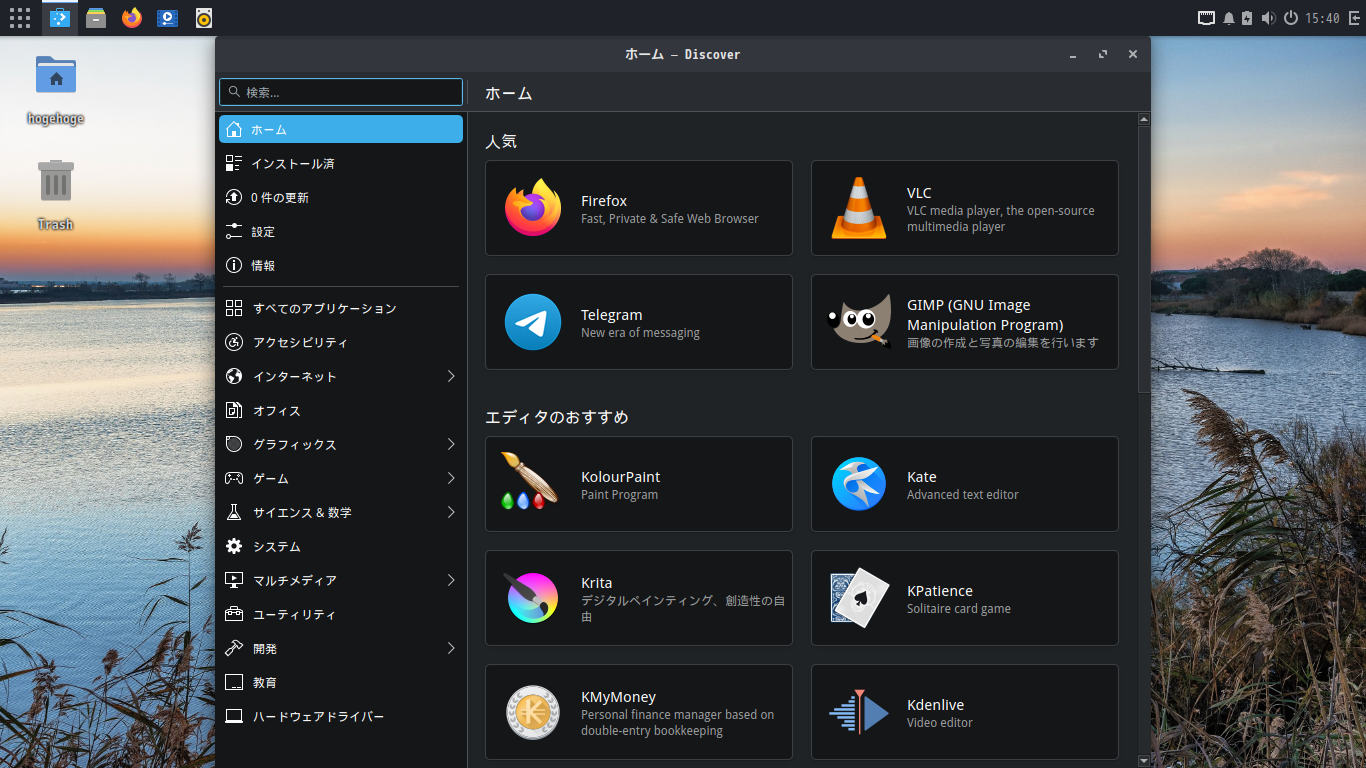This screenshot has width=1366, height=768.
Task: Open the notifications bell in the system tray
Action: (x=1229, y=18)
